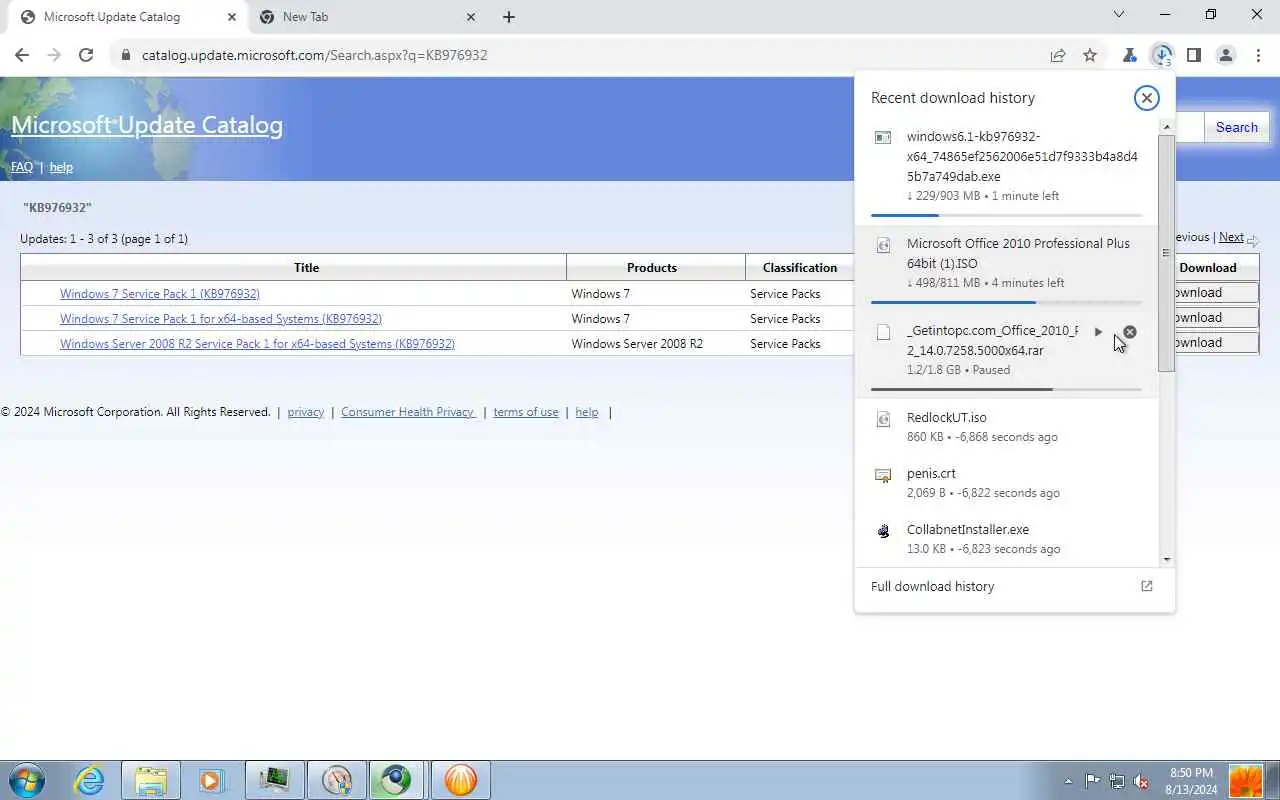Sort results by the Products column header

(x=652, y=267)
